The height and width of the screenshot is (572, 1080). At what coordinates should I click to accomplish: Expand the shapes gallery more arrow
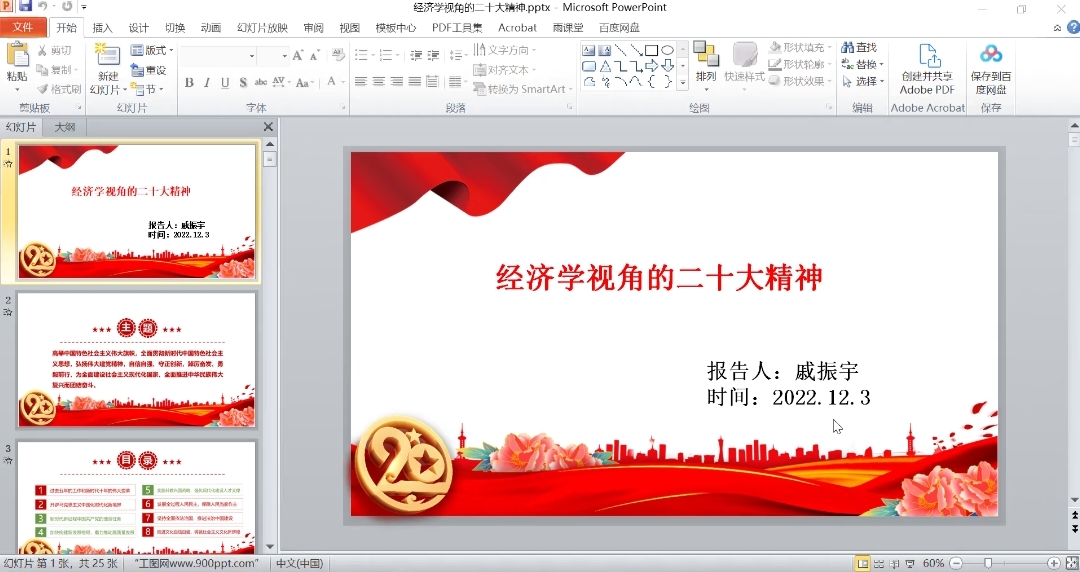pyautogui.click(x=683, y=82)
